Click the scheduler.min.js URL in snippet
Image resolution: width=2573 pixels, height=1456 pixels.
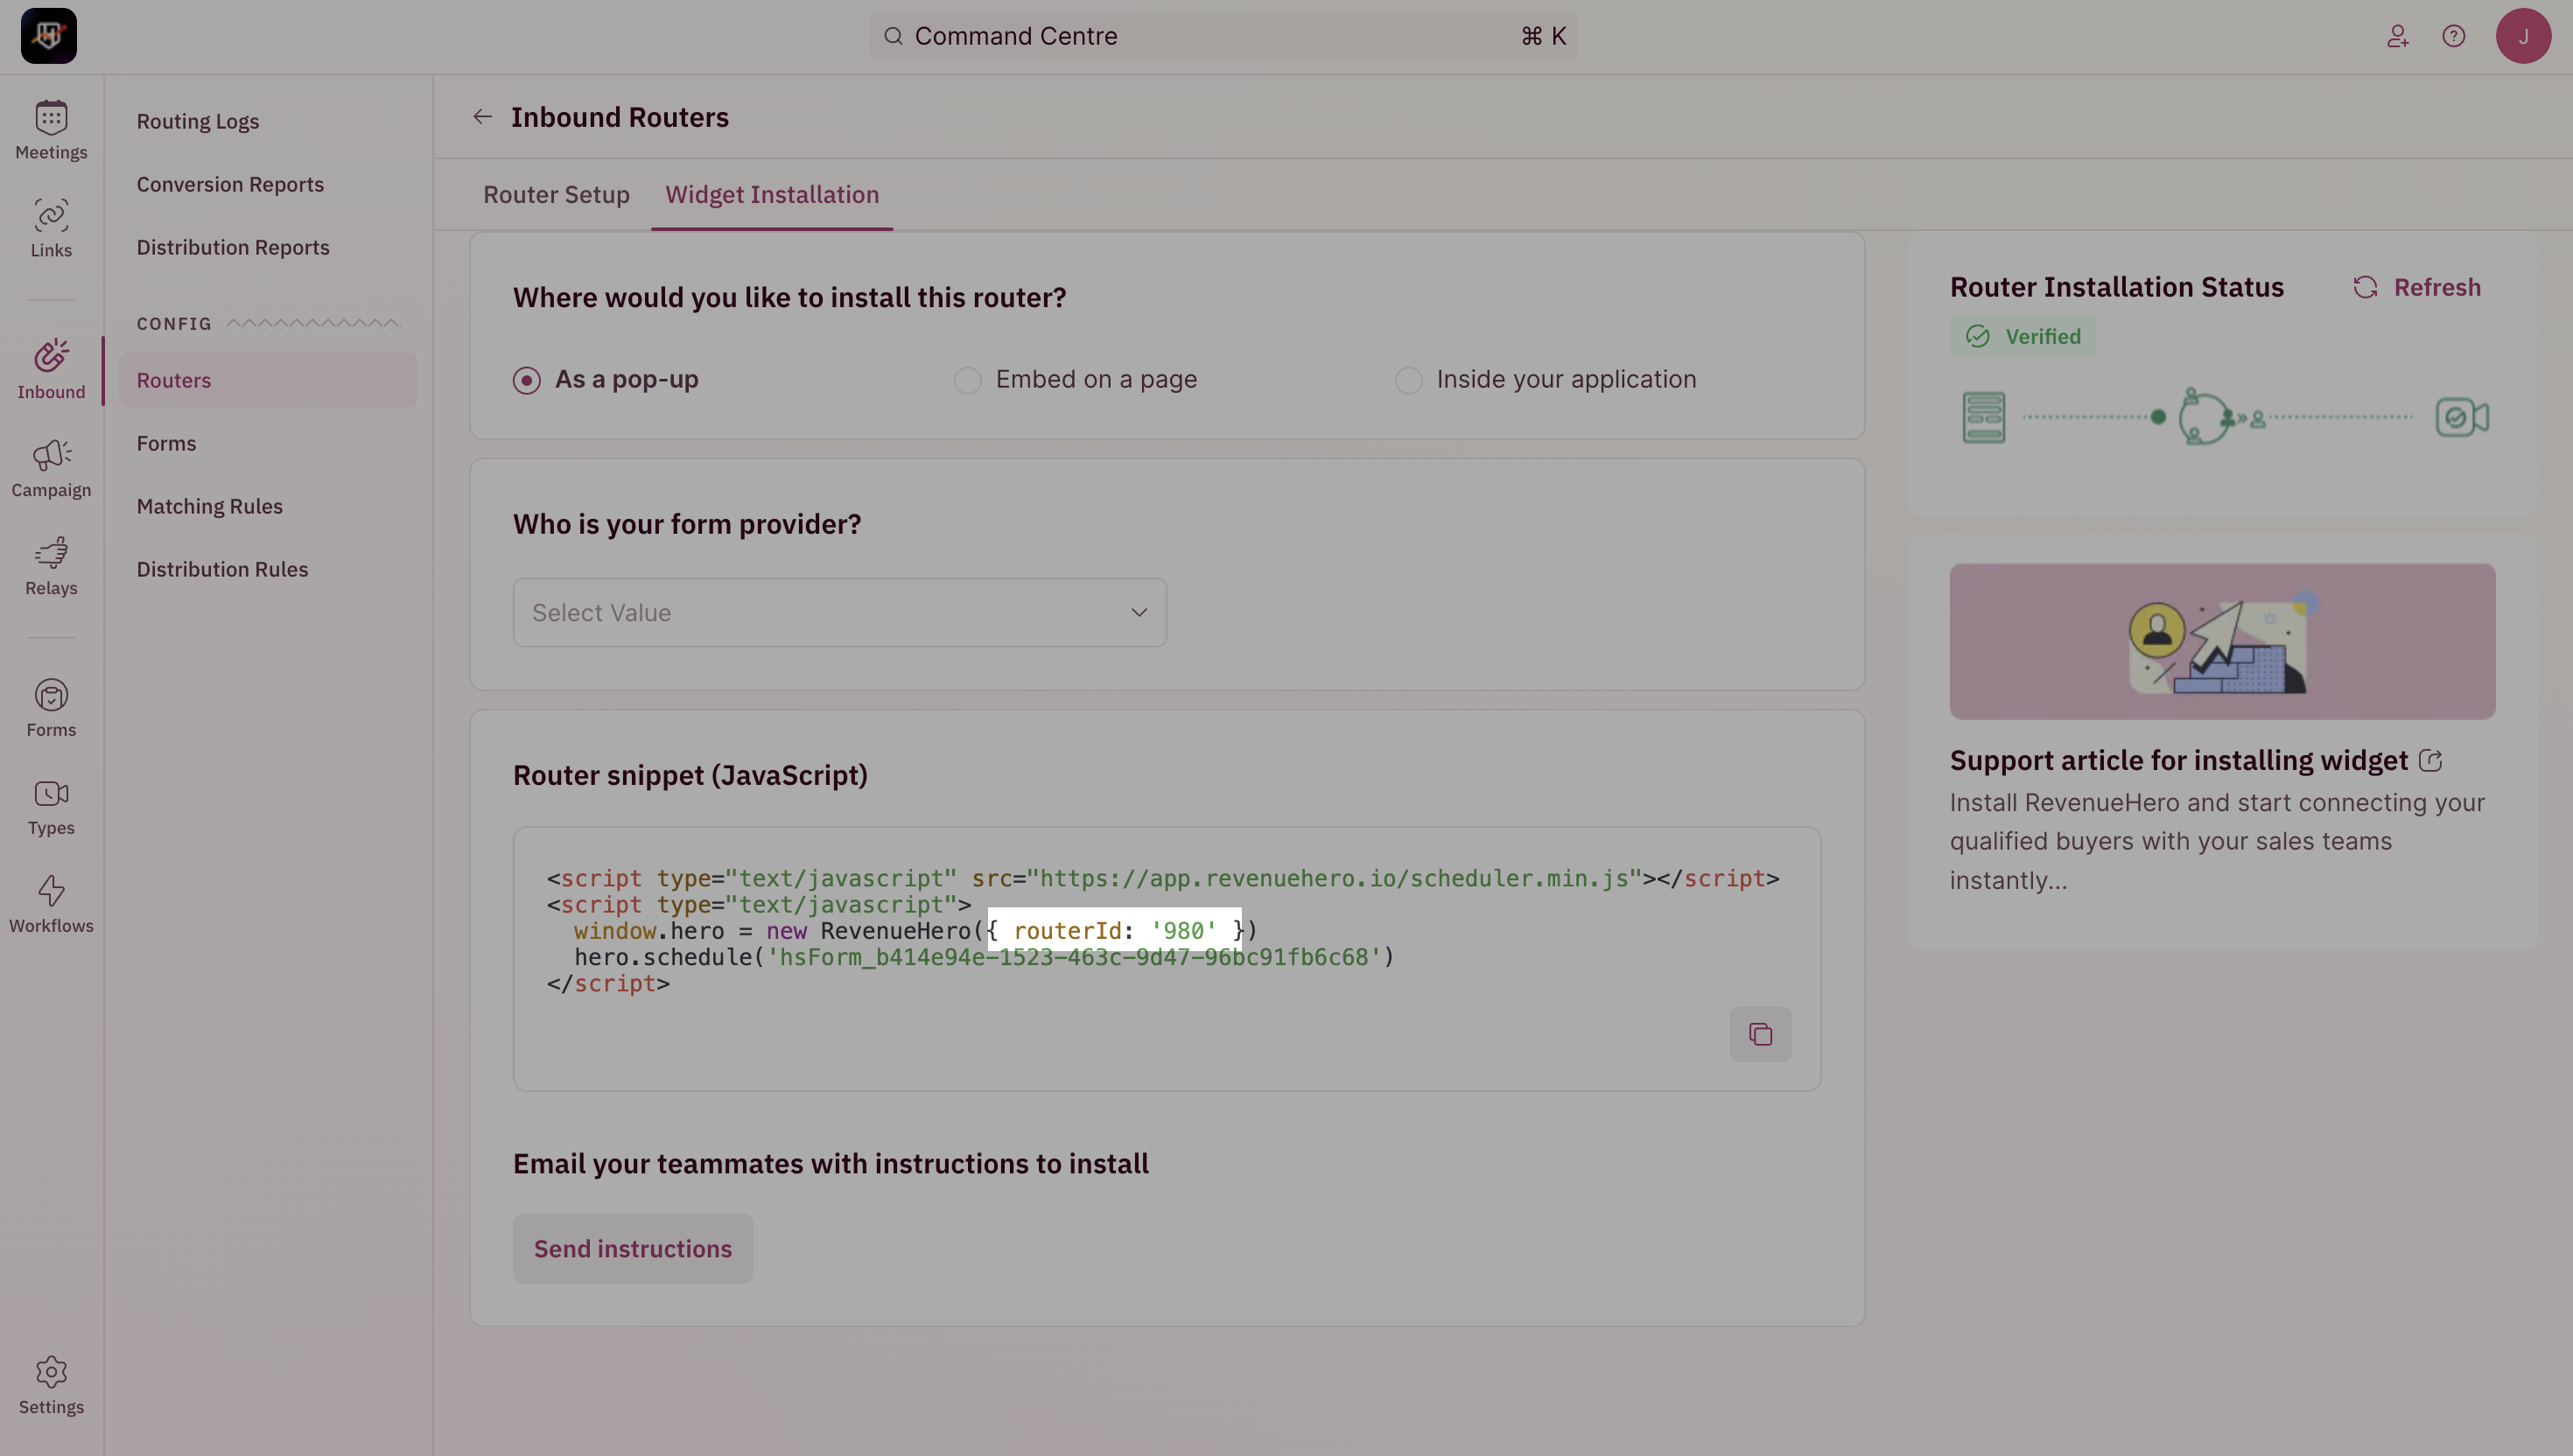click(x=1334, y=878)
